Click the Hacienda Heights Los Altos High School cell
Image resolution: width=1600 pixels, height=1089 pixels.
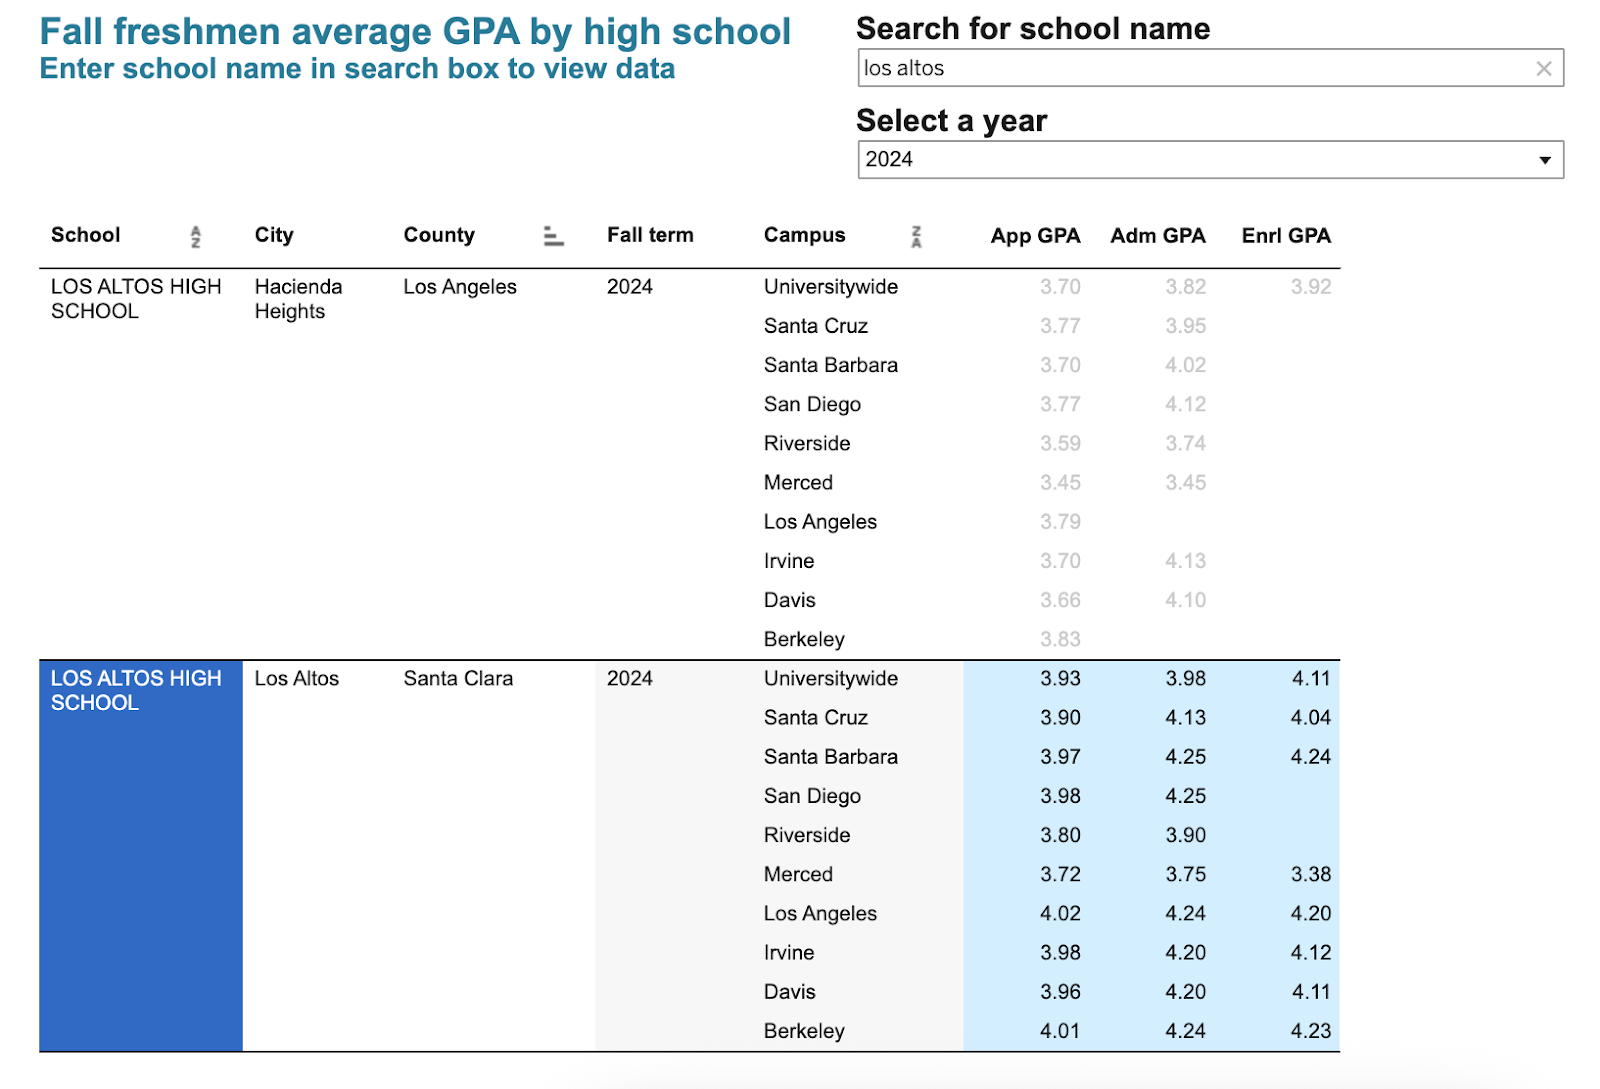coord(136,299)
